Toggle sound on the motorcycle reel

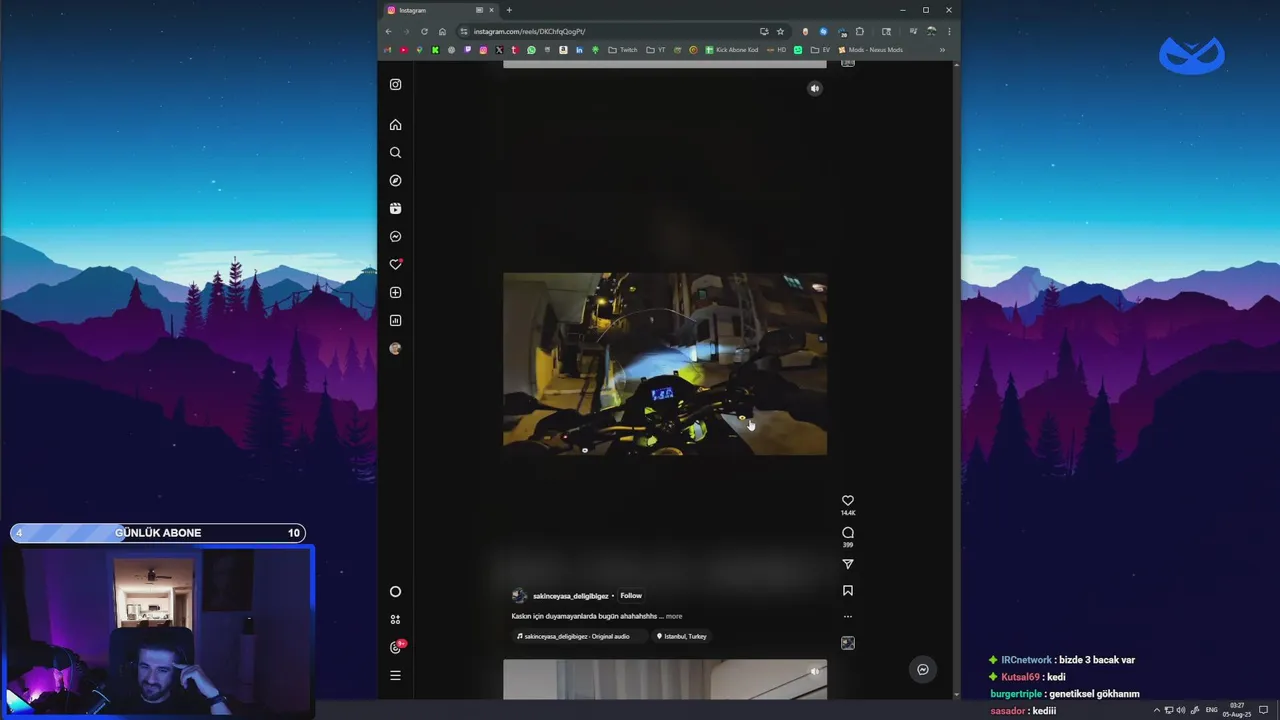tap(814, 88)
